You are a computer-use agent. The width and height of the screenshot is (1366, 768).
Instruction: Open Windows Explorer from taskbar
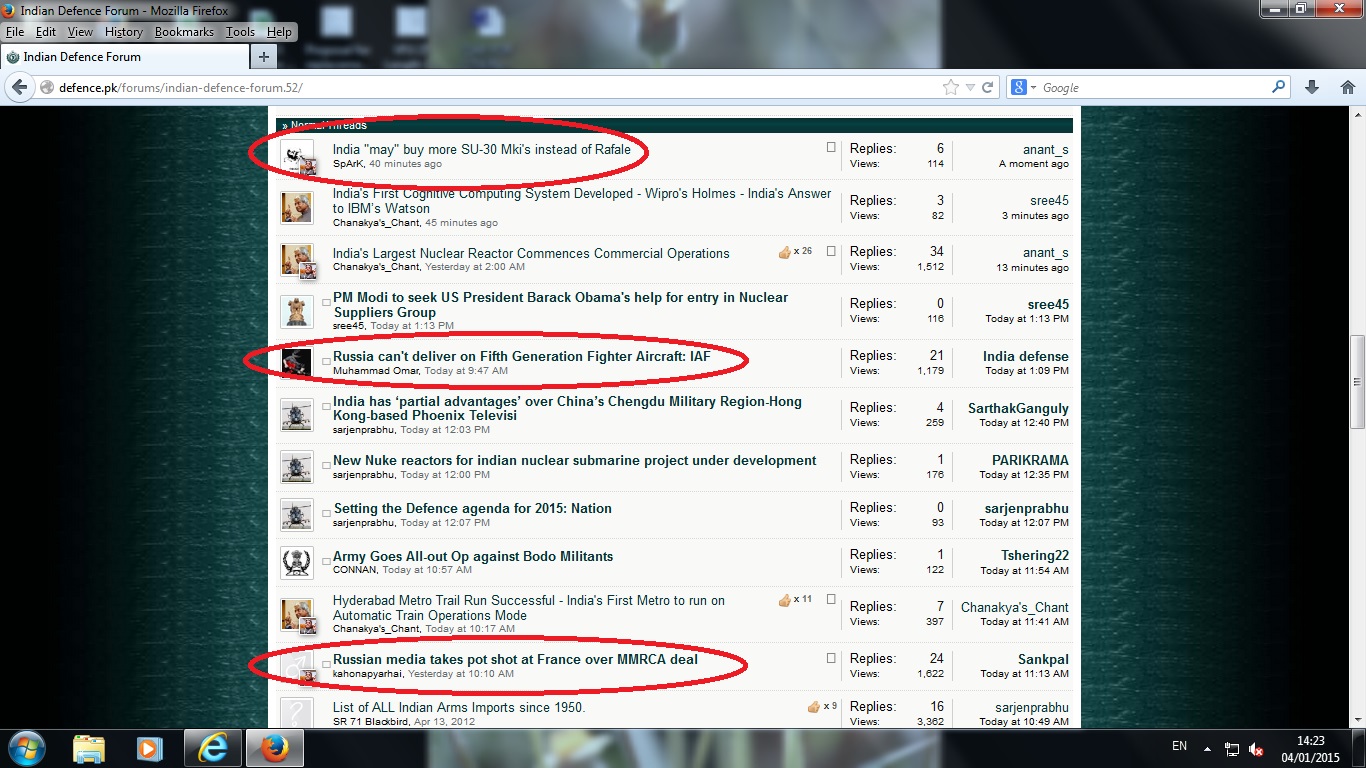click(x=89, y=748)
